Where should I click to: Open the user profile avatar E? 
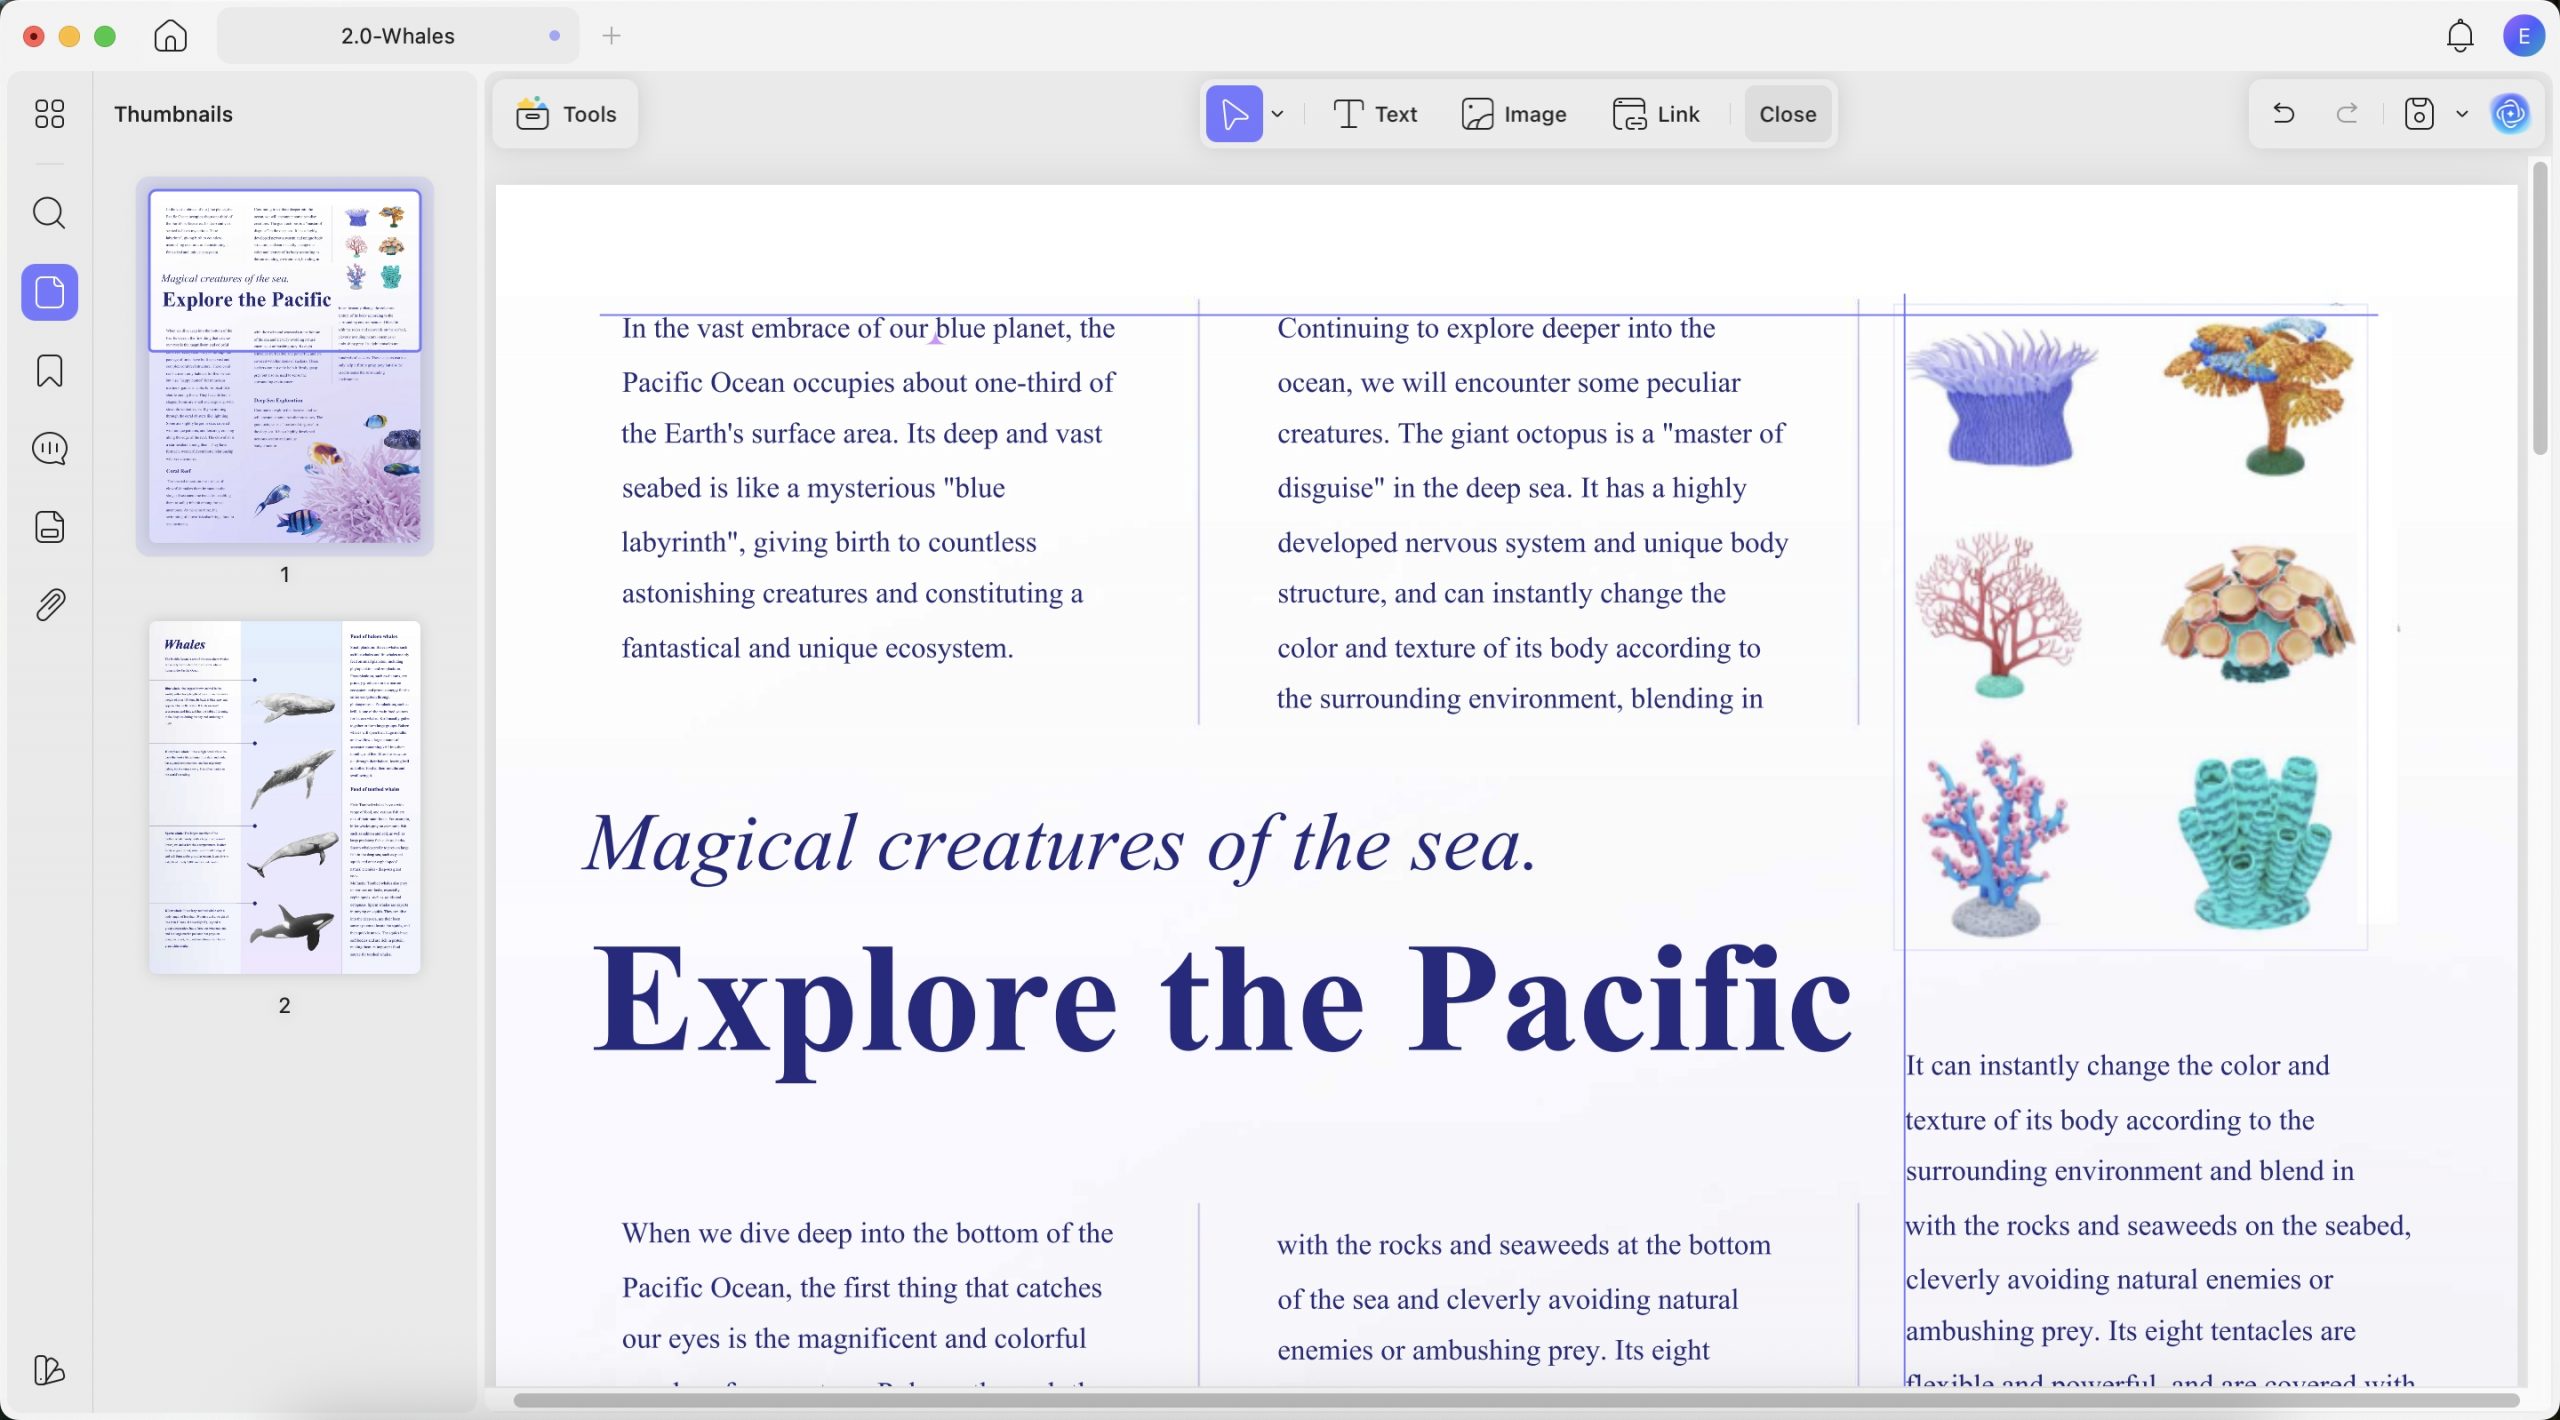point(2524,36)
